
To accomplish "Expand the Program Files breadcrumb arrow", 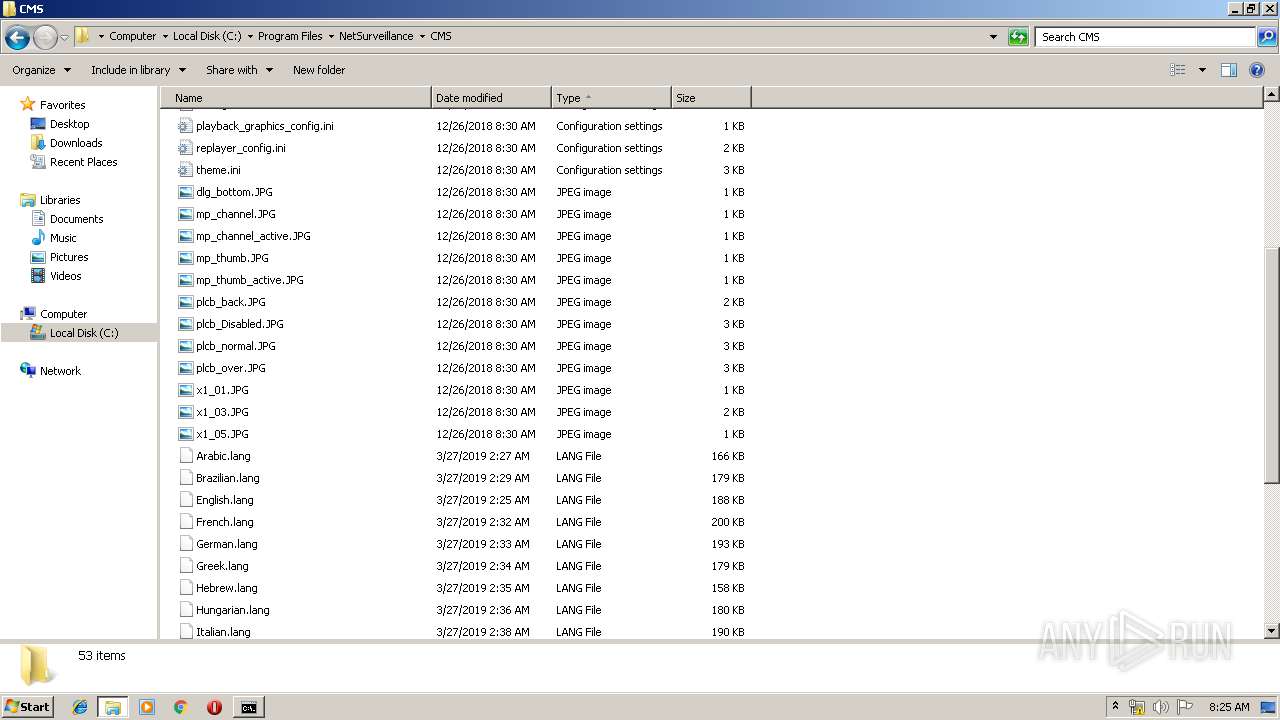I will click(331, 36).
